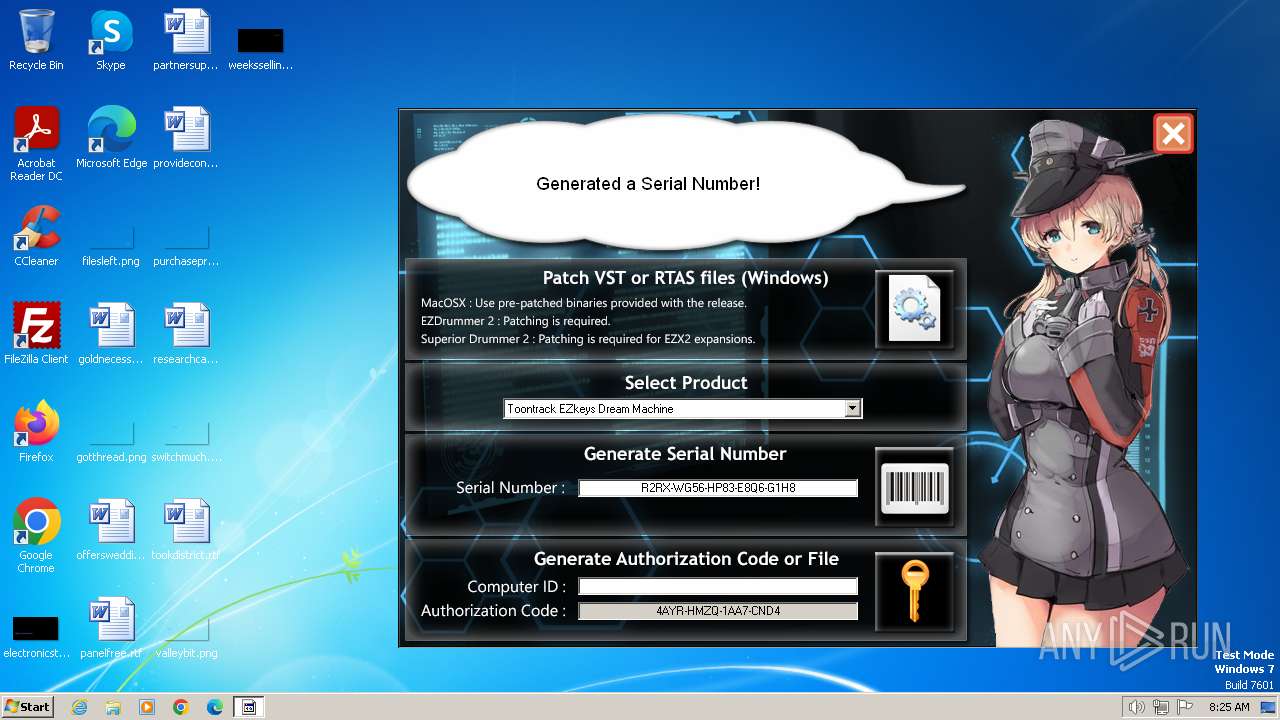Select the Recycle Bin desktop icon
The width and height of the screenshot is (1280, 720).
click(x=36, y=40)
